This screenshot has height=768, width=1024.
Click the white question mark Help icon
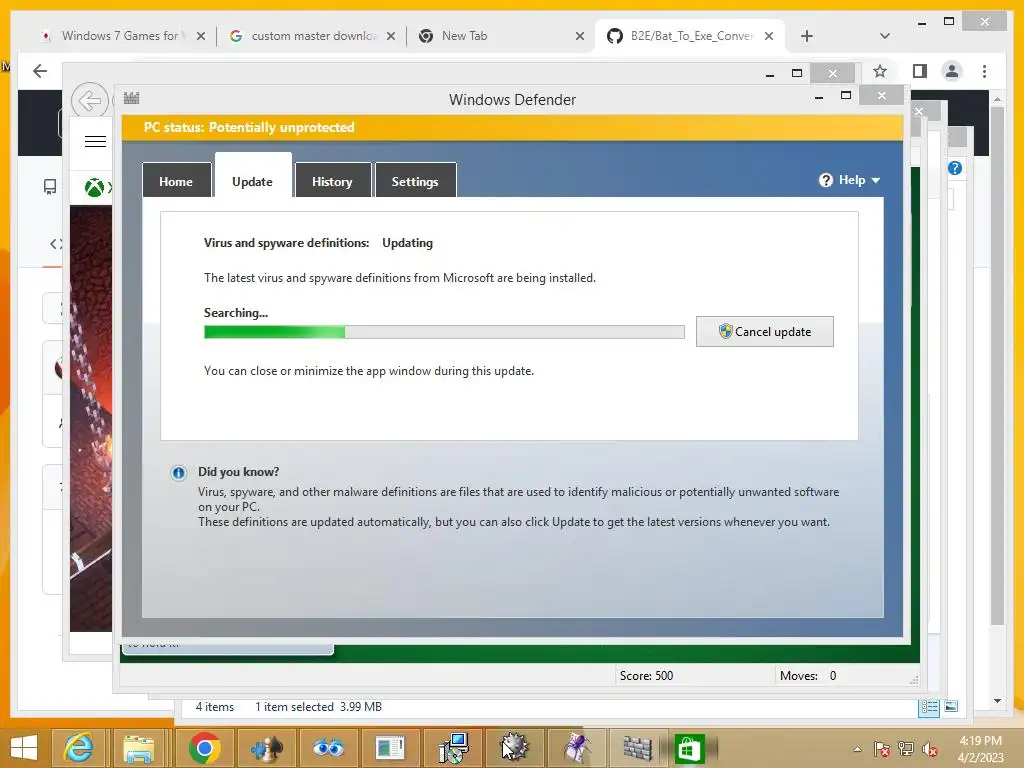pos(825,180)
